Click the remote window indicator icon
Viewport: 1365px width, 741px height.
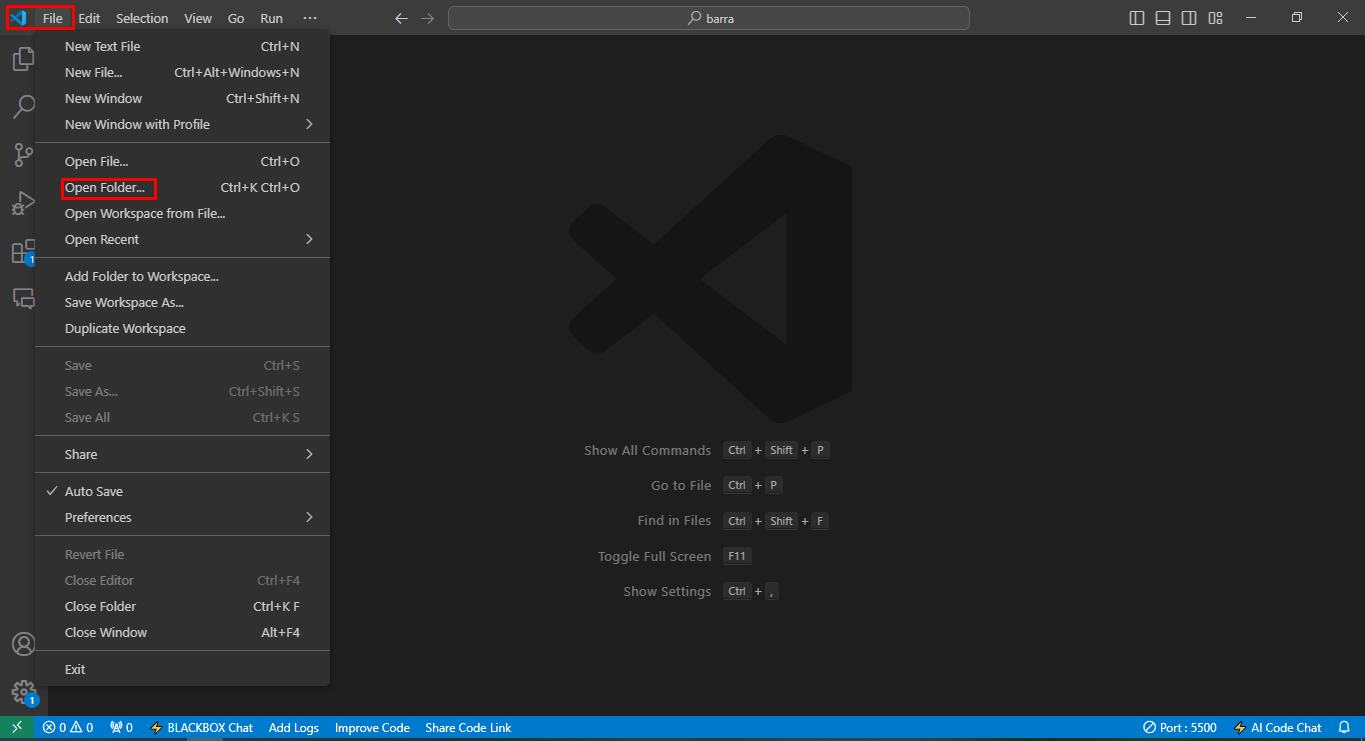[x=17, y=728]
